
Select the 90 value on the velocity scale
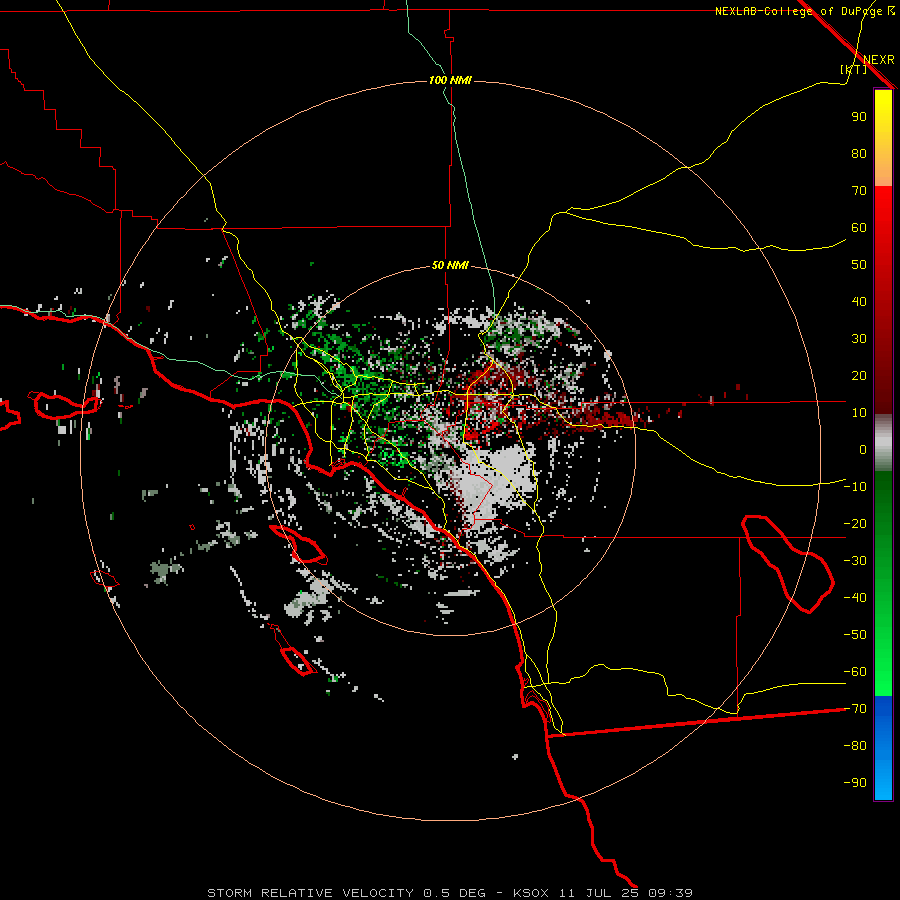(859, 117)
